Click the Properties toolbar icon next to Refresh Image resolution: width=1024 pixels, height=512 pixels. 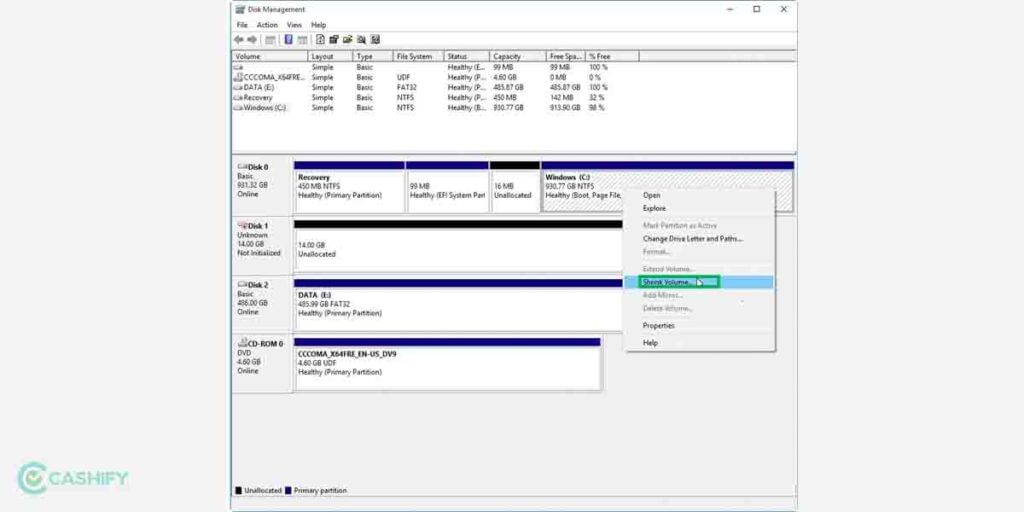tap(334, 40)
